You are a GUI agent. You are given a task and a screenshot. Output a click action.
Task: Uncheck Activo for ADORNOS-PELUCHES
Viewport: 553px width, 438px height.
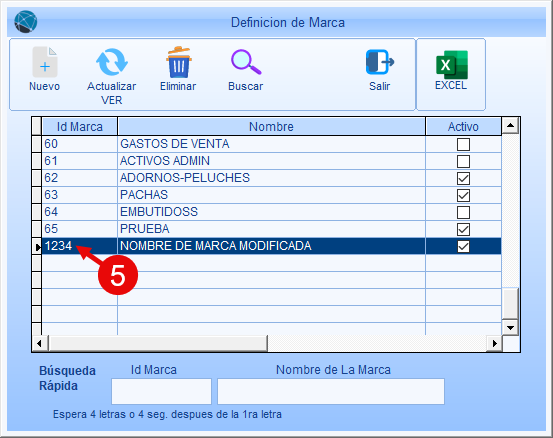tap(463, 178)
